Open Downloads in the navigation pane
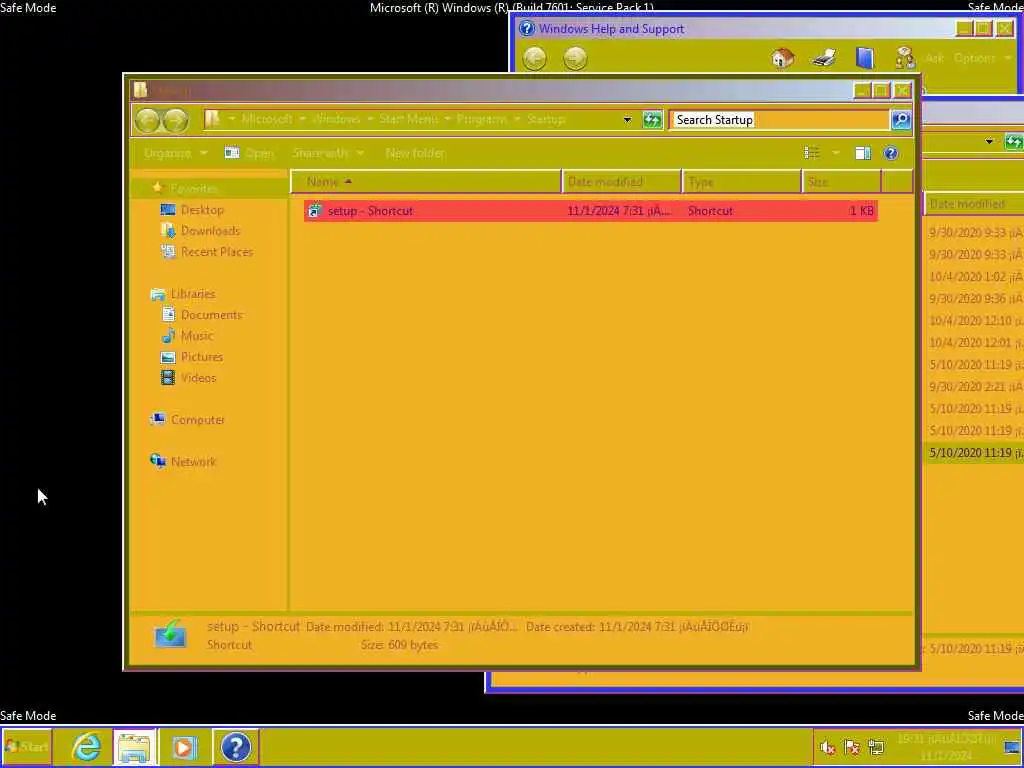This screenshot has height=768, width=1024. (x=210, y=231)
